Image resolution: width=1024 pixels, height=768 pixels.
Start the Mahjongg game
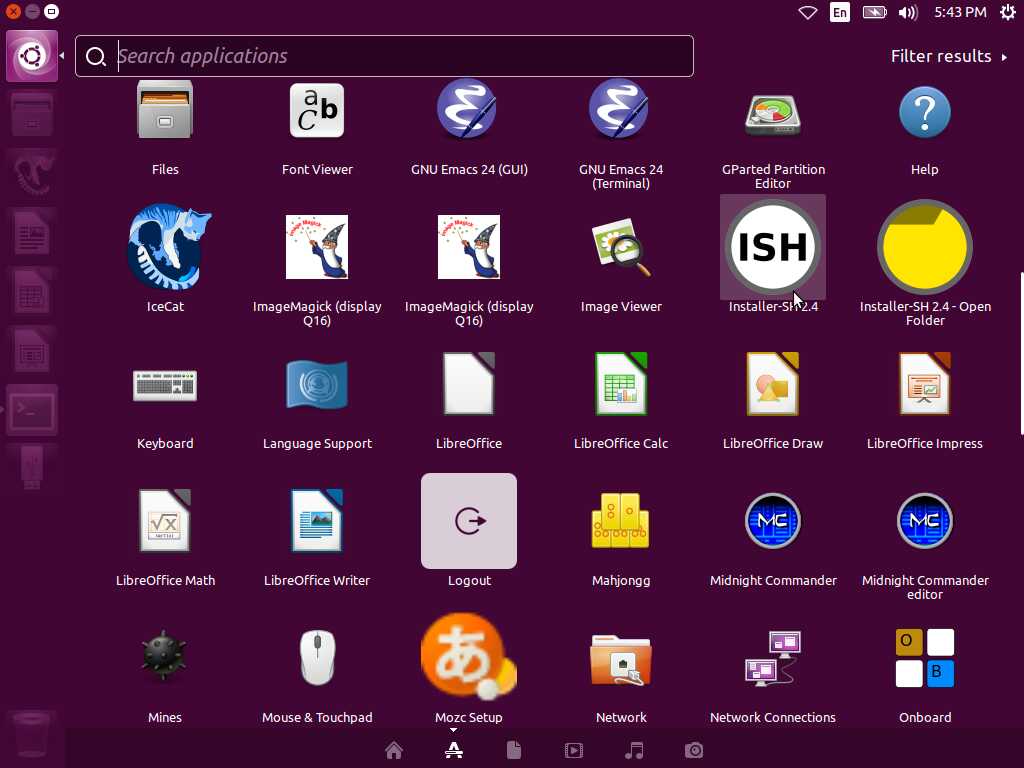[x=620, y=521]
